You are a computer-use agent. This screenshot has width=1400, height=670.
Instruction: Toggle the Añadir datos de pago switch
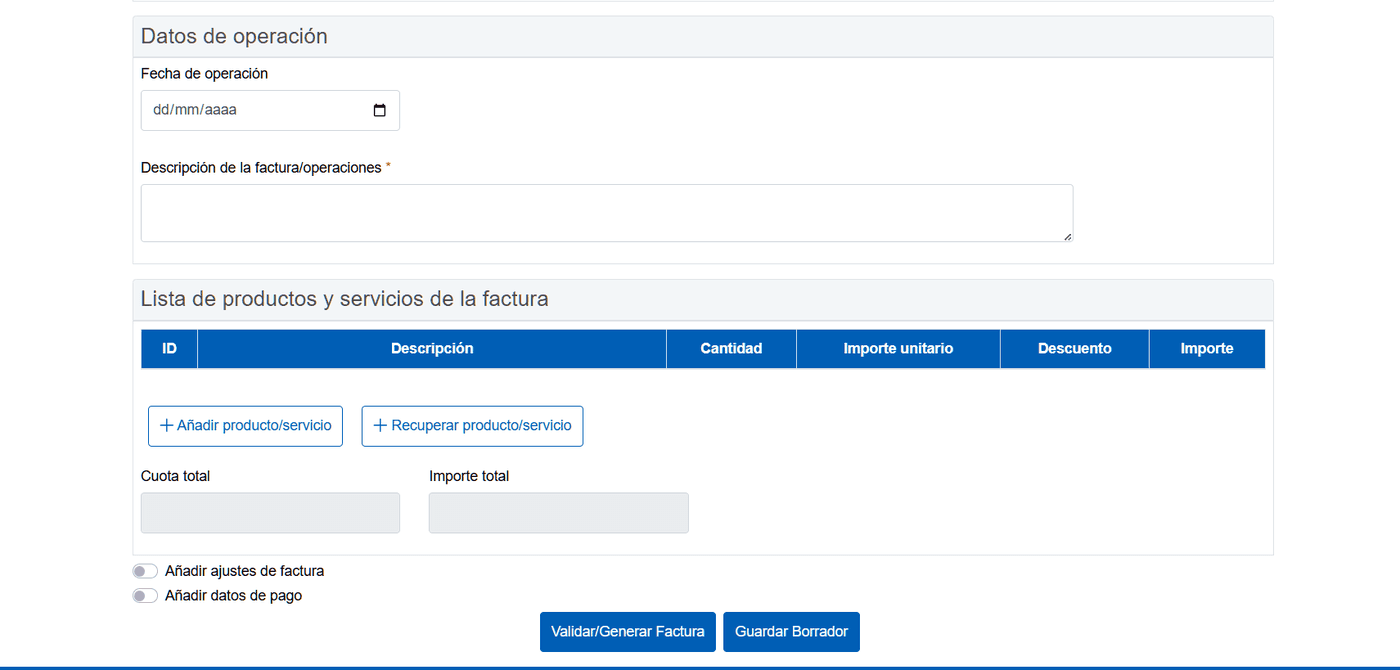146,596
